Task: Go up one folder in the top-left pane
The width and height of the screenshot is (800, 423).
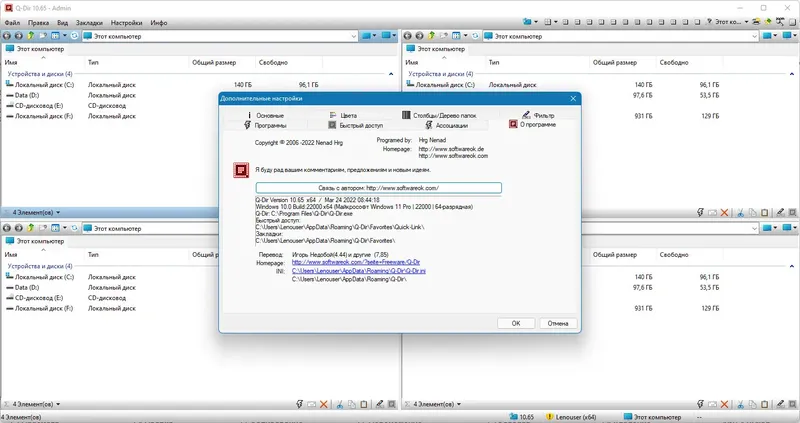Action: click(31, 36)
